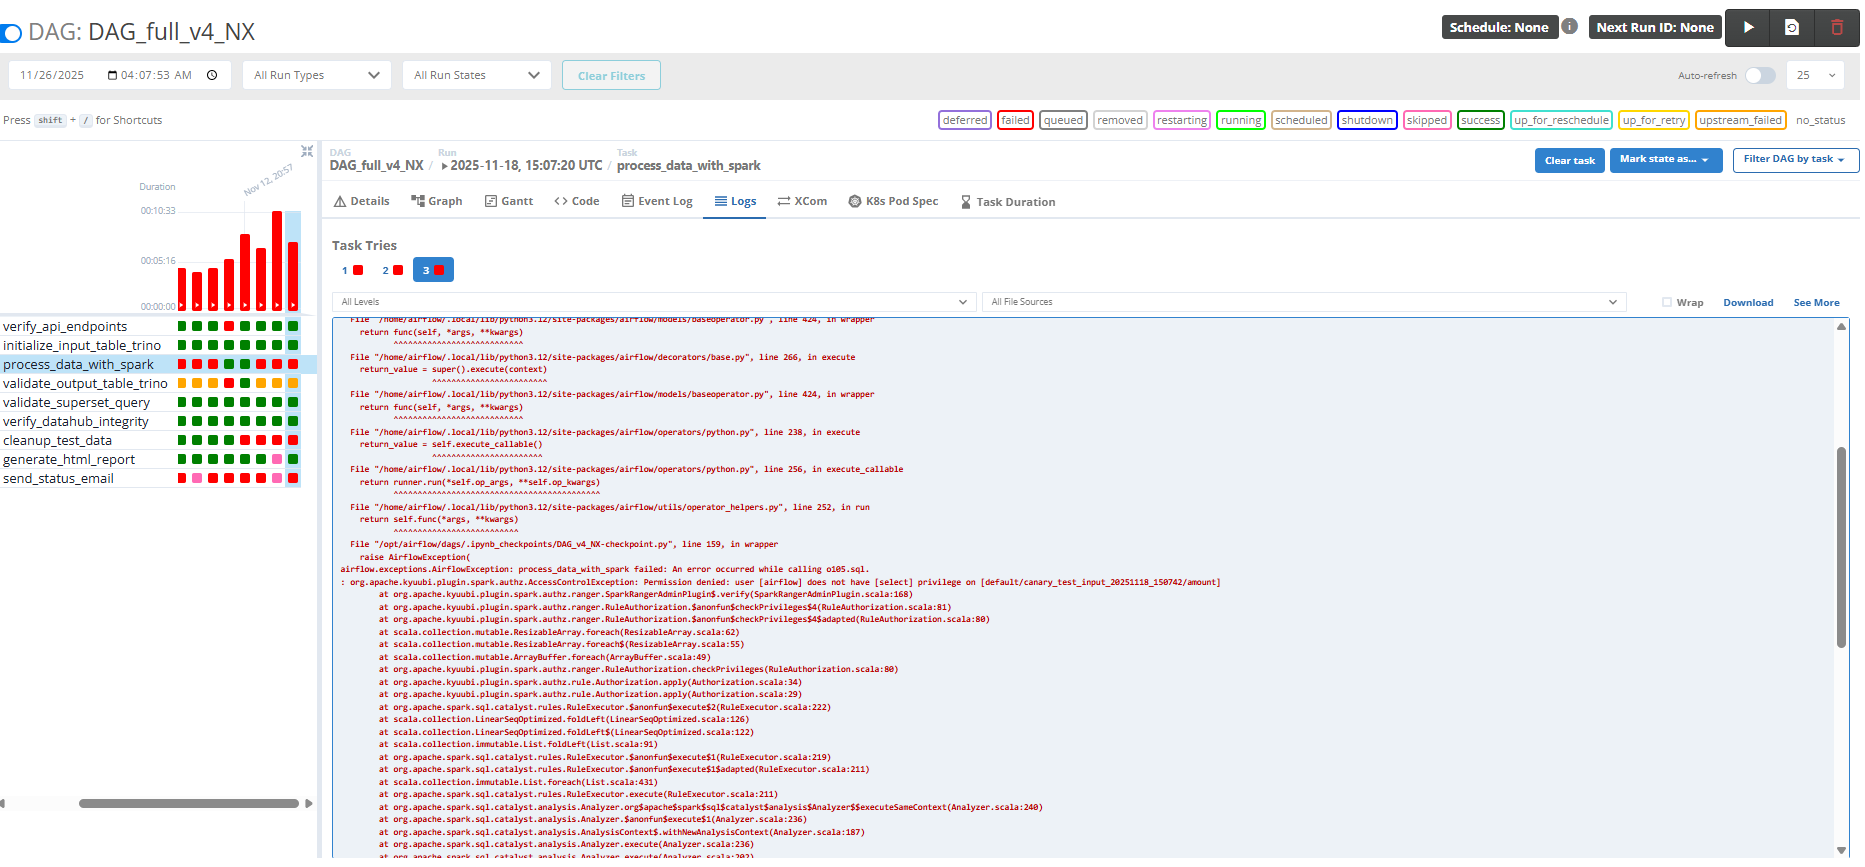Open the Mark state as dropdown
This screenshot has width=1865, height=867.
(x=1665, y=160)
